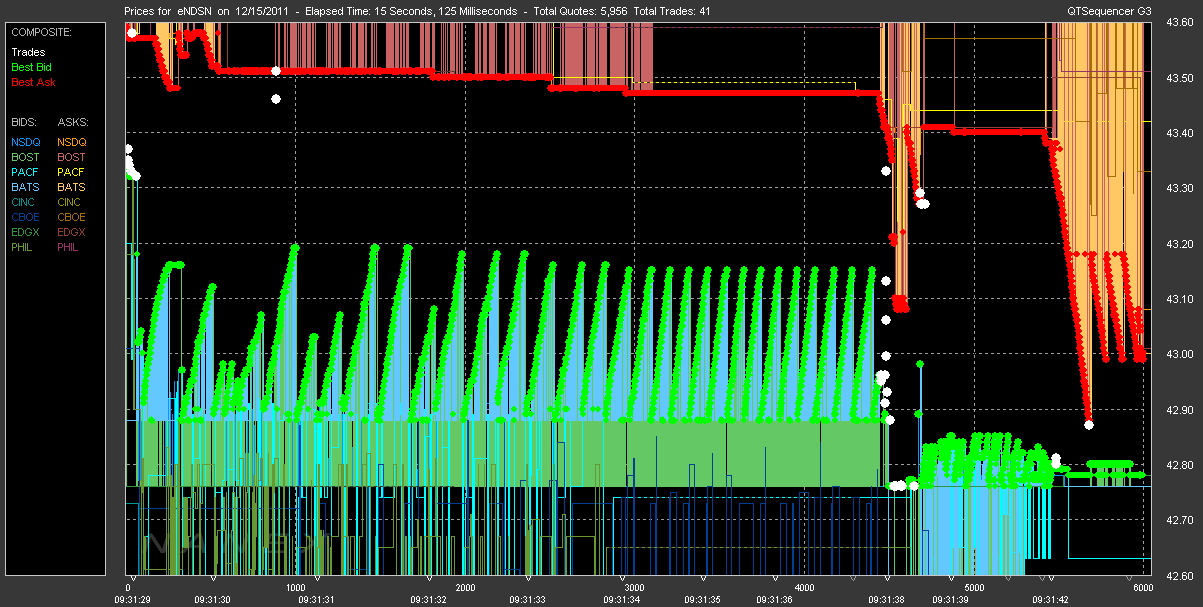The width and height of the screenshot is (1203, 607).
Task: Click the 09:31:33 time axis label
Action: 526,599
